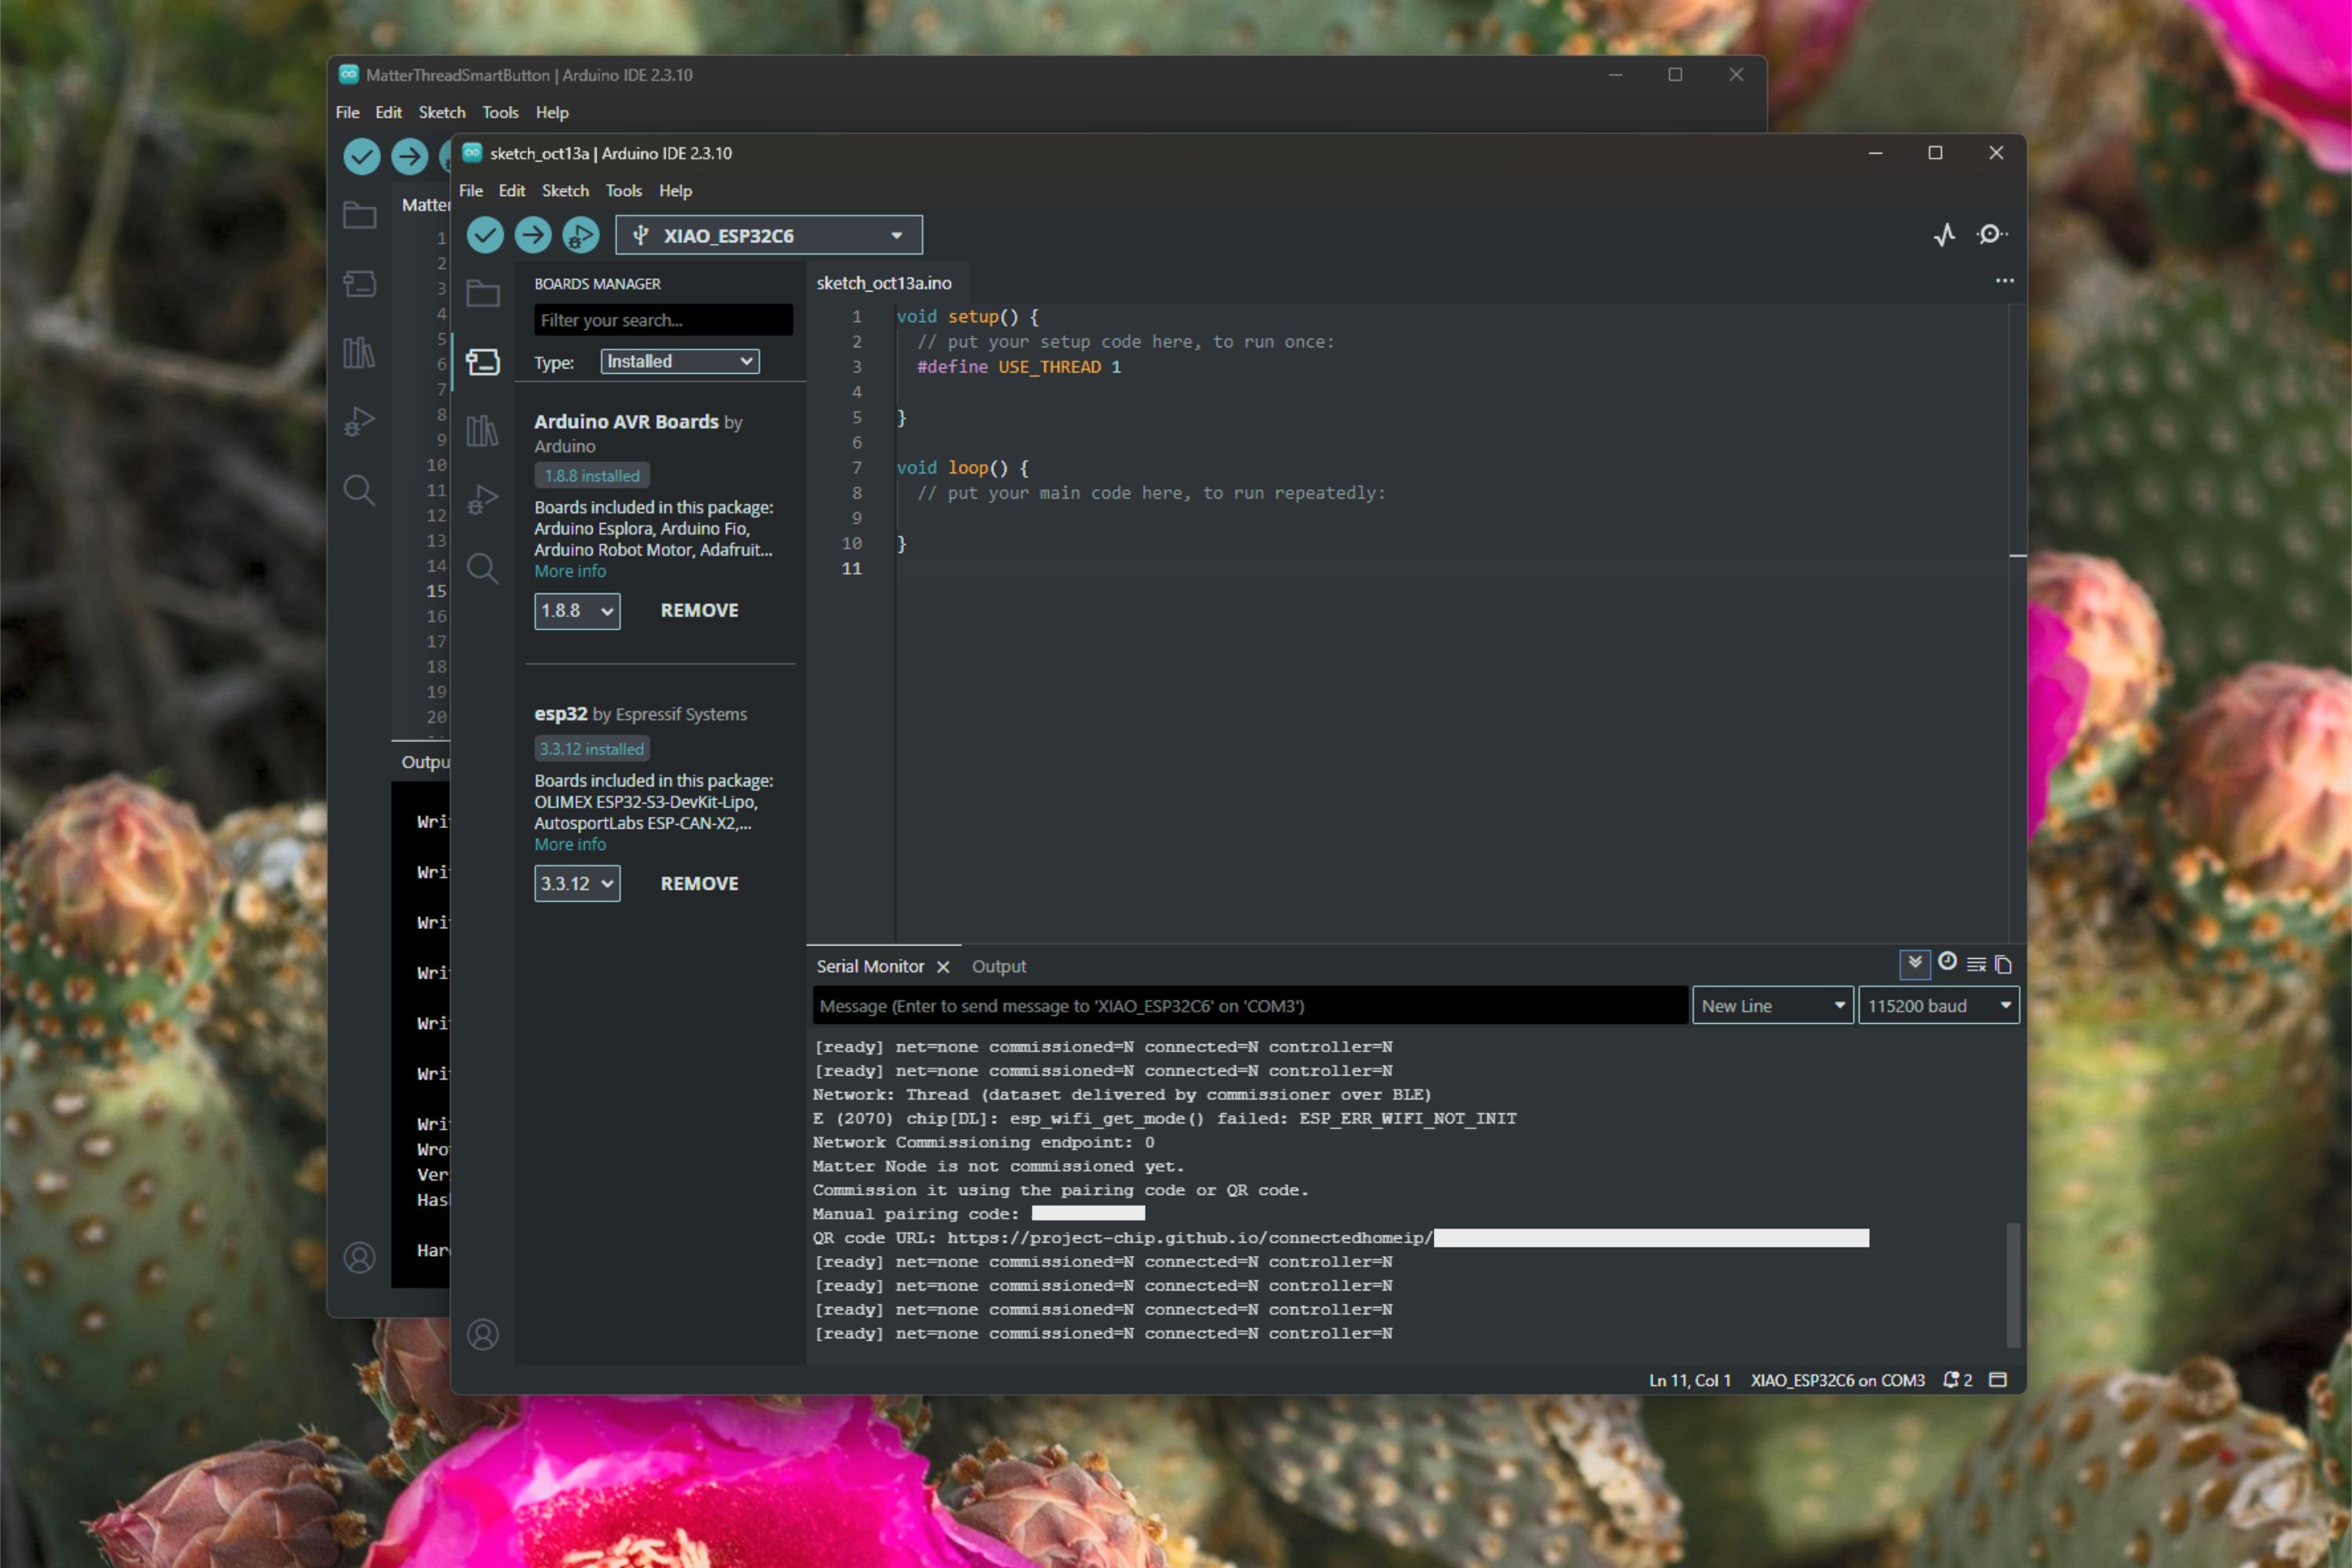Open File menu in MatterThreadSmartButton window
Image resolution: width=2352 pixels, height=1568 pixels.
point(347,113)
